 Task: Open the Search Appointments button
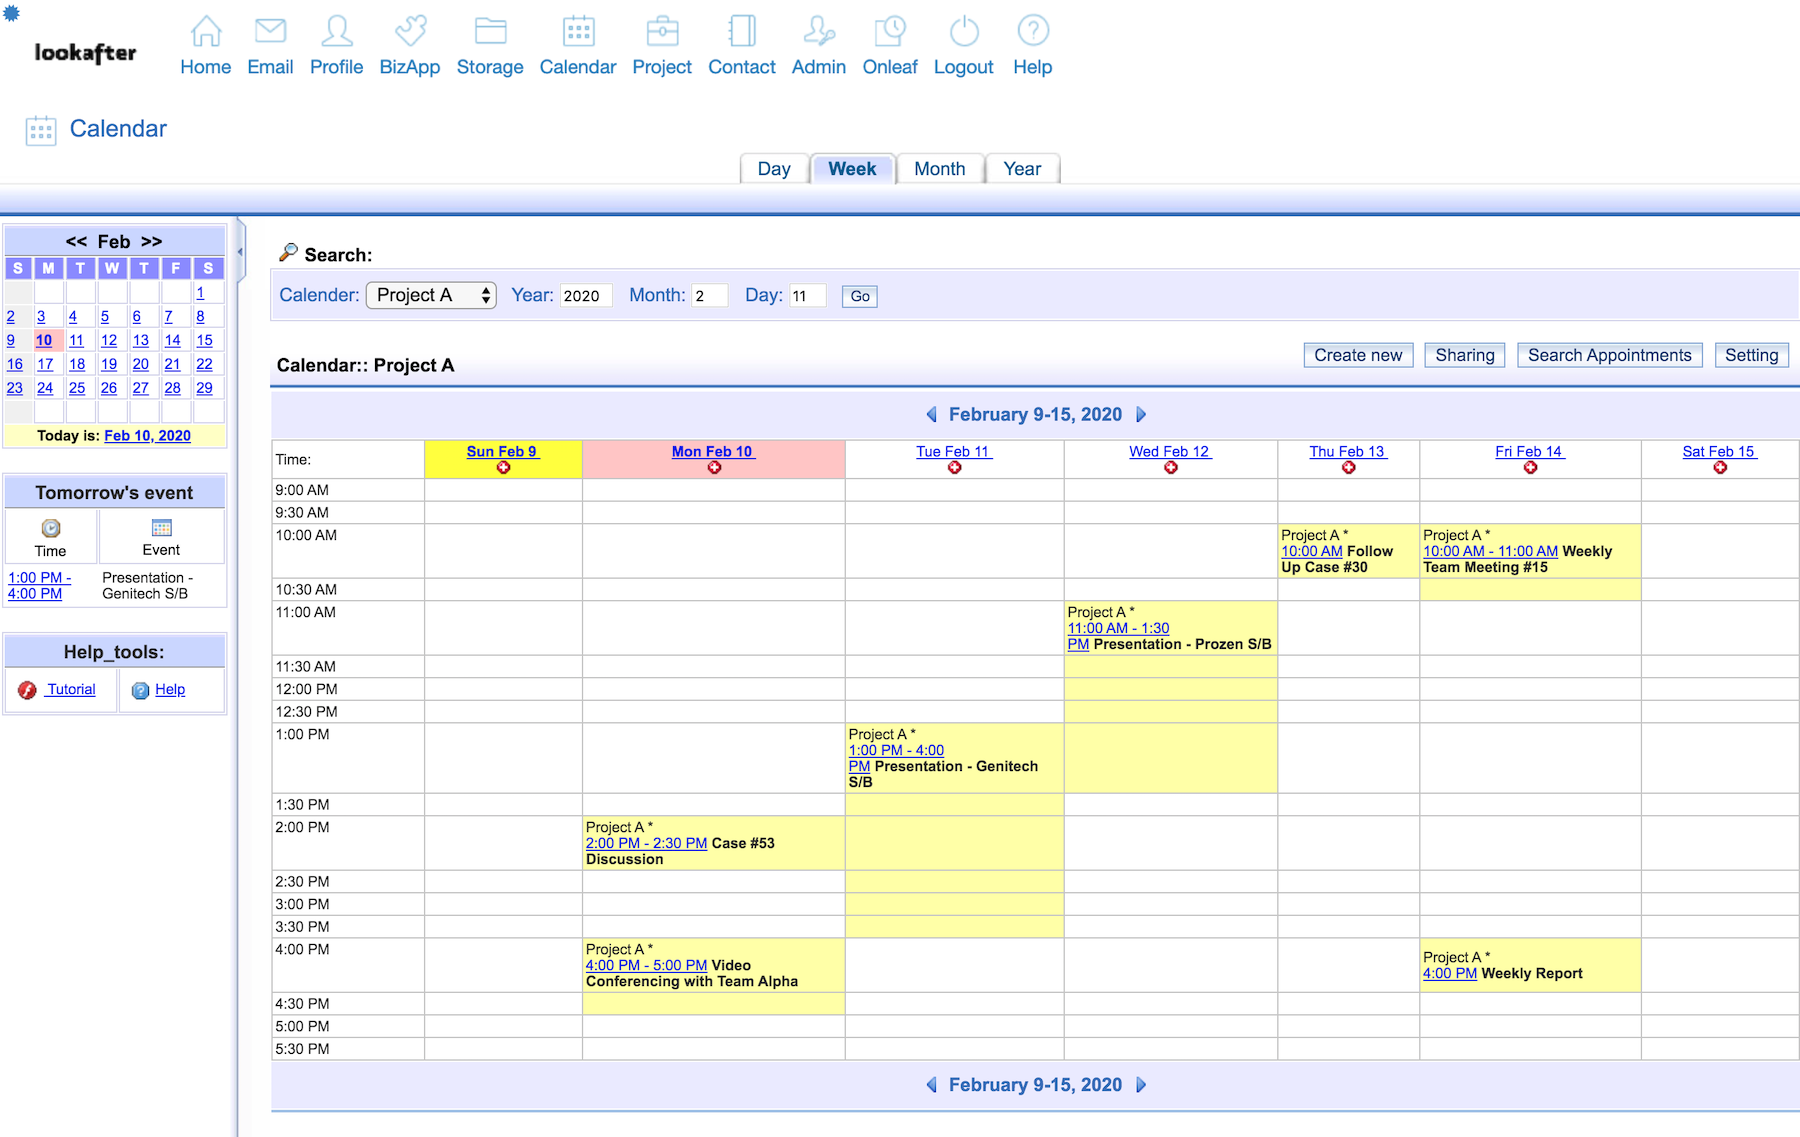point(1608,355)
